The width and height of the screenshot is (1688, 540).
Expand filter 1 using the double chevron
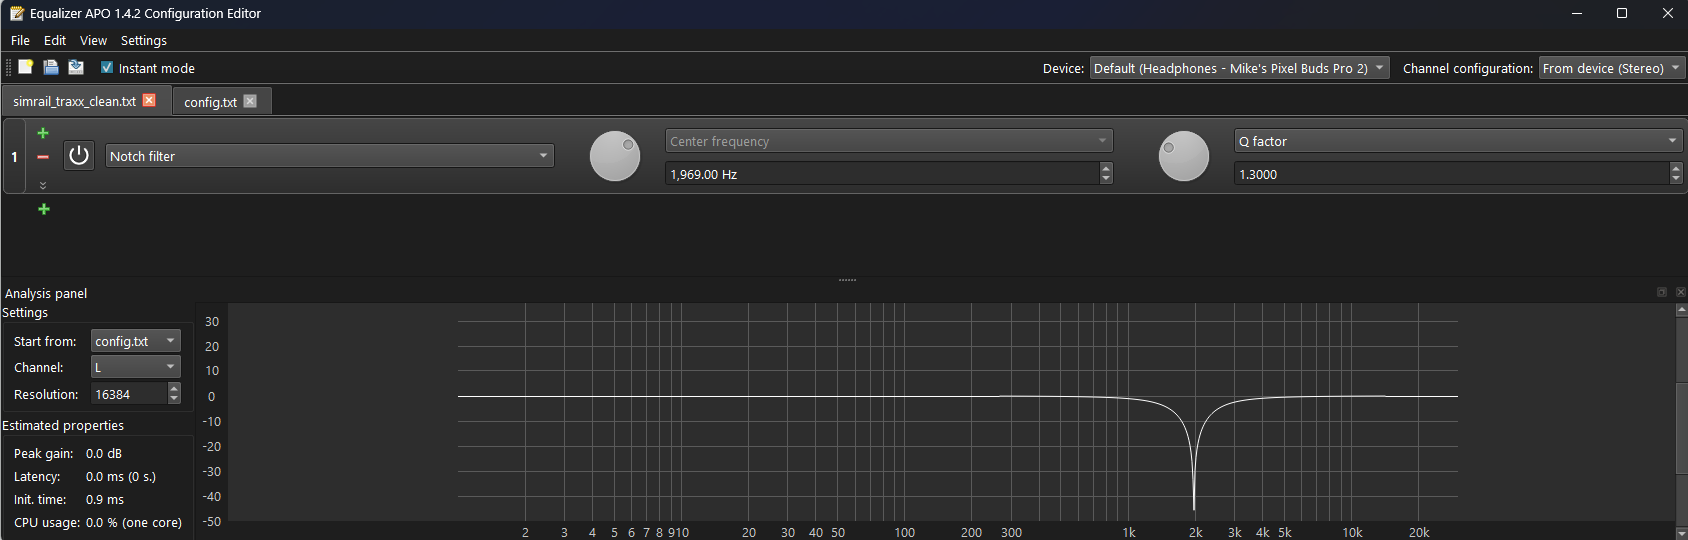[43, 185]
